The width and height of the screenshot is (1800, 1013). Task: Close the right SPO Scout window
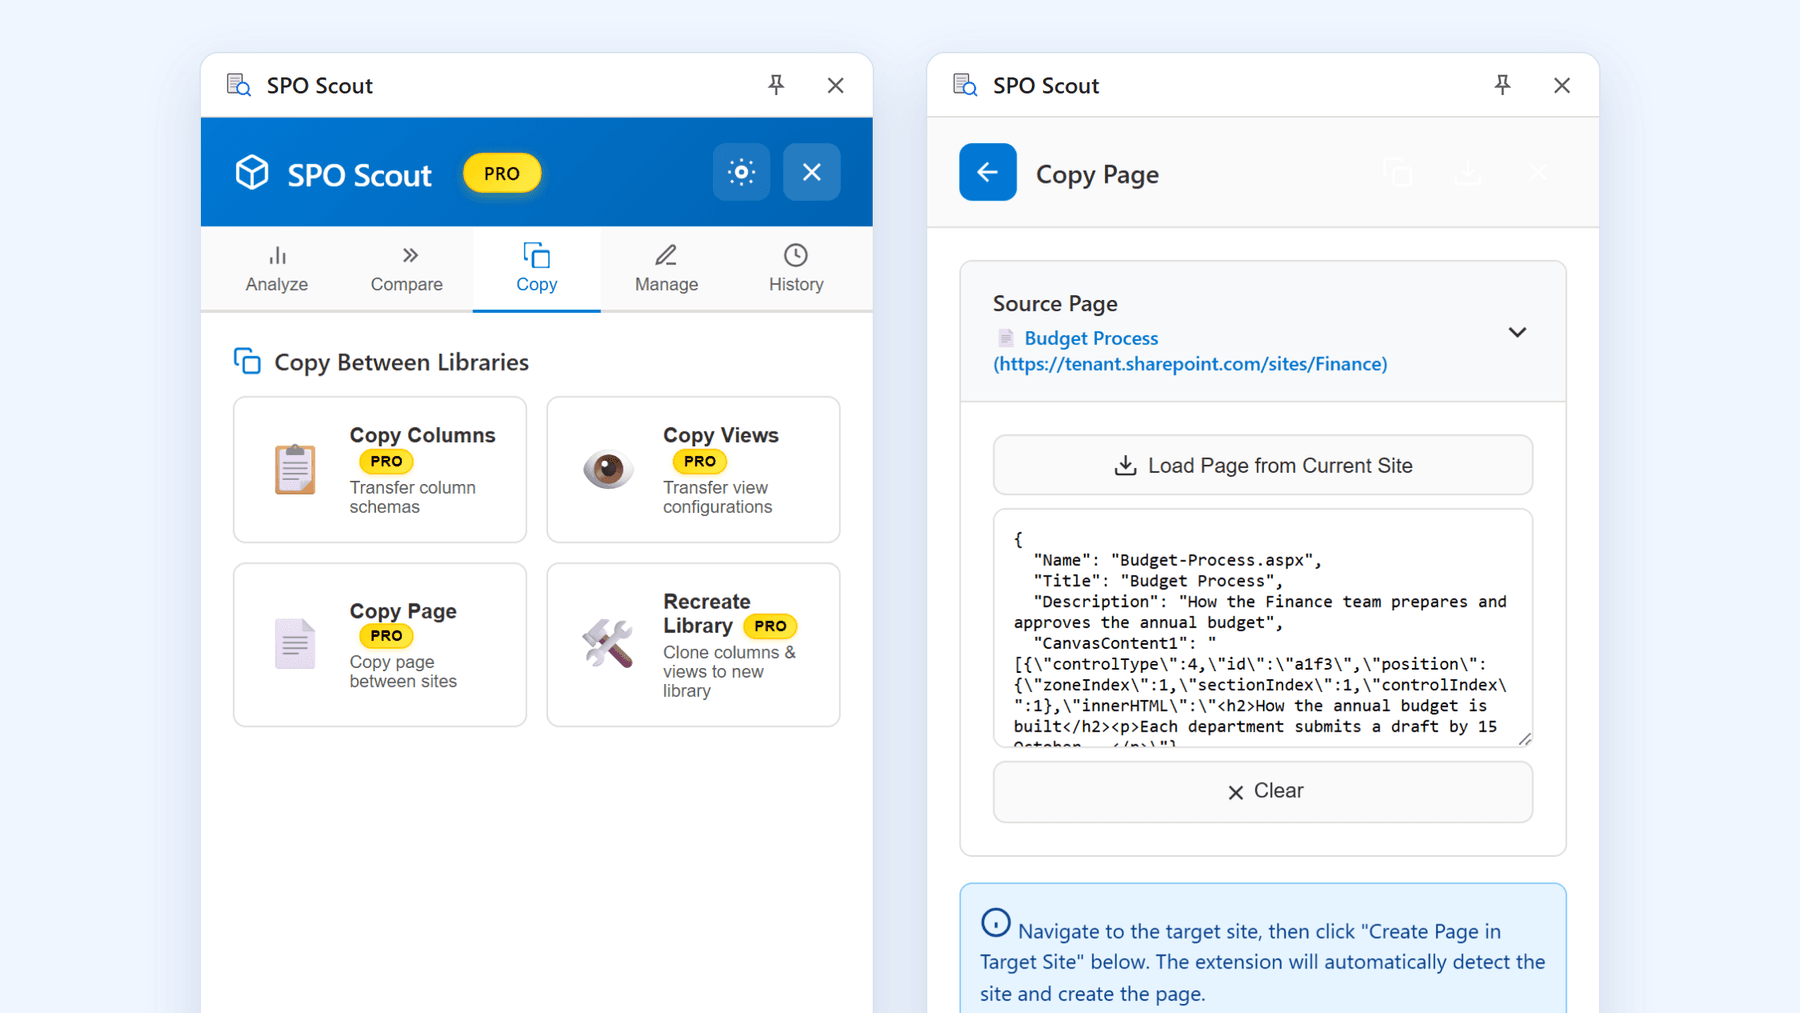tap(1562, 85)
